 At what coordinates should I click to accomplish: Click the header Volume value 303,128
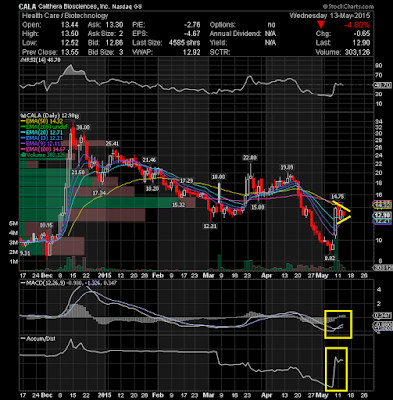pos(356,52)
